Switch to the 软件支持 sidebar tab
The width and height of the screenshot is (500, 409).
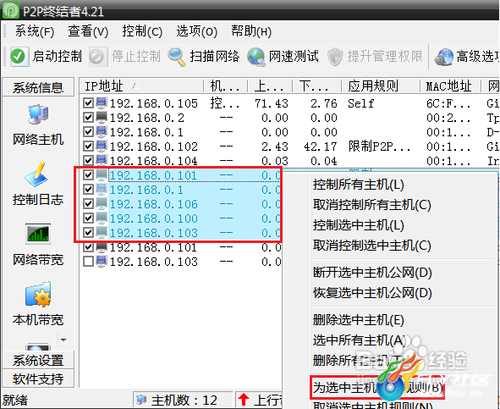[x=38, y=378]
